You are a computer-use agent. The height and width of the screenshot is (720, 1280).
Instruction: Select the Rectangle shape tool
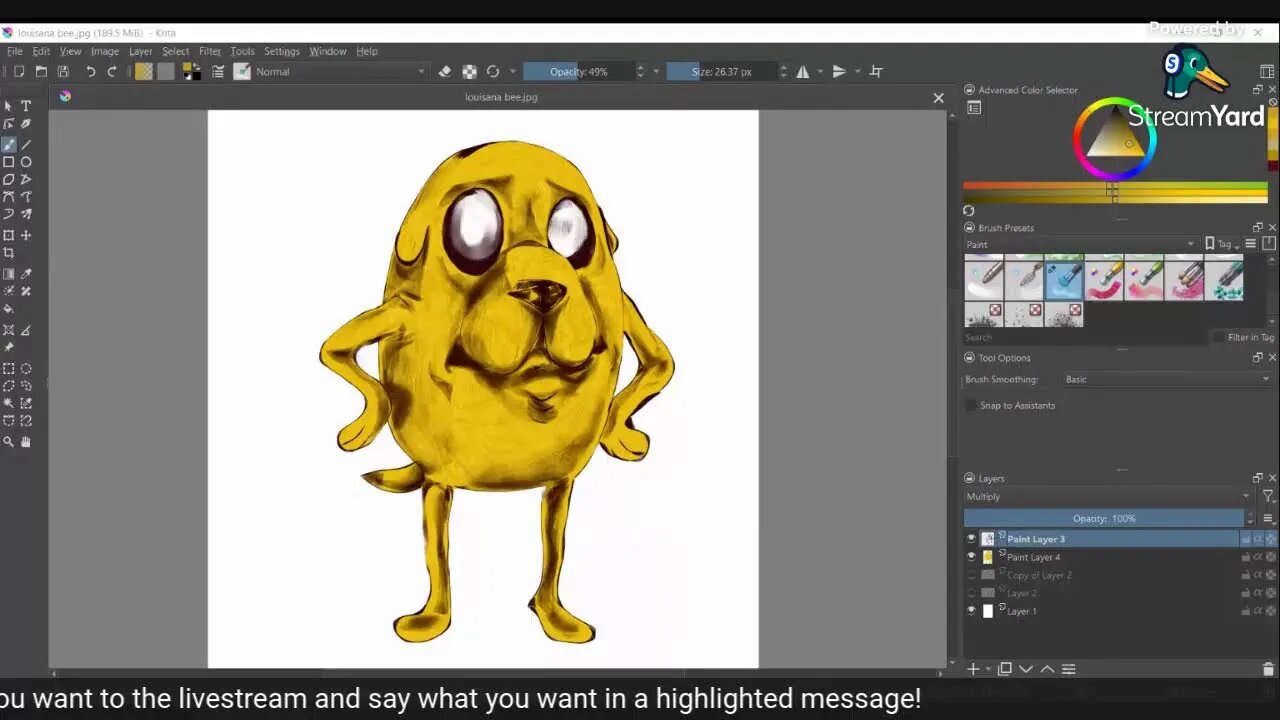click(9, 162)
